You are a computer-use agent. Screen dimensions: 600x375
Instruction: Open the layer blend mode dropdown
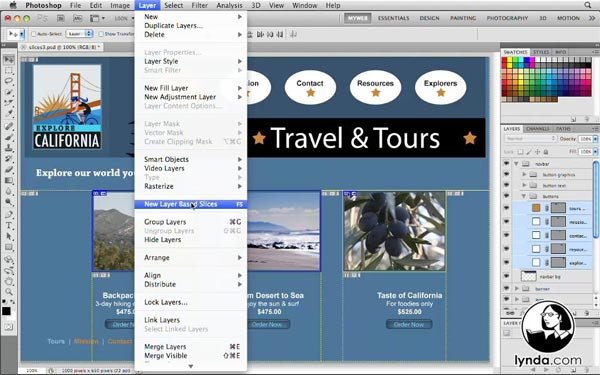point(530,139)
